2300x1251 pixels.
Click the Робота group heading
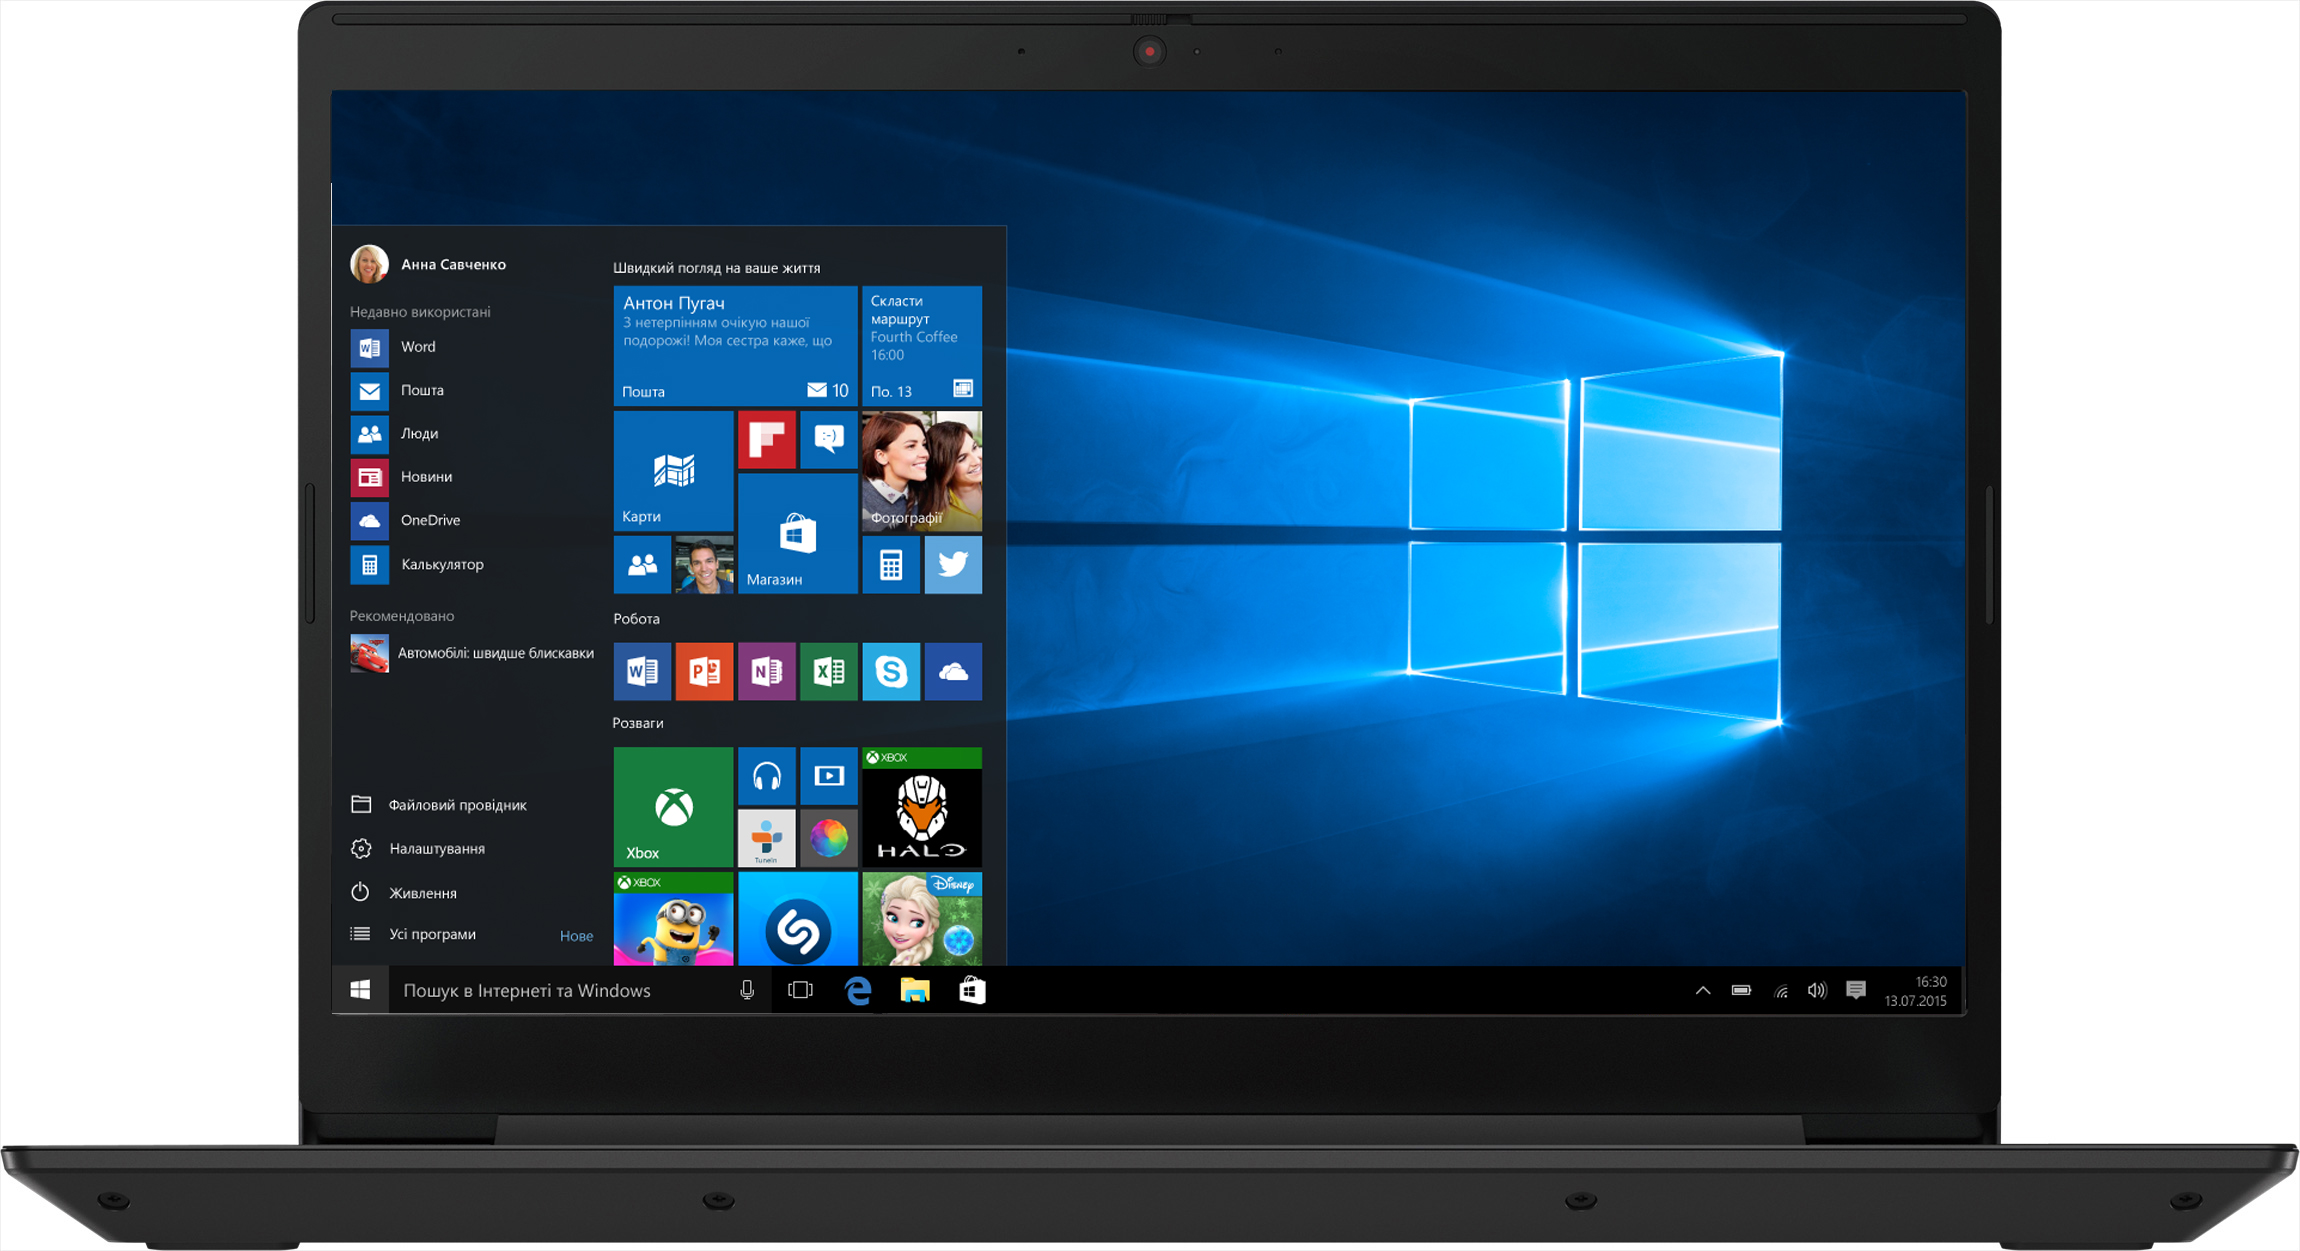[636, 619]
